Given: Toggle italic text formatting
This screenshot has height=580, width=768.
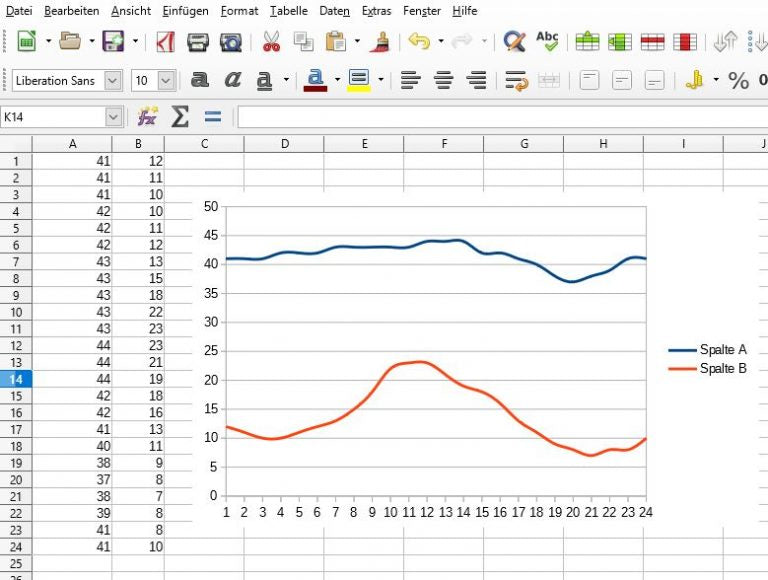Looking at the screenshot, I should (233, 80).
